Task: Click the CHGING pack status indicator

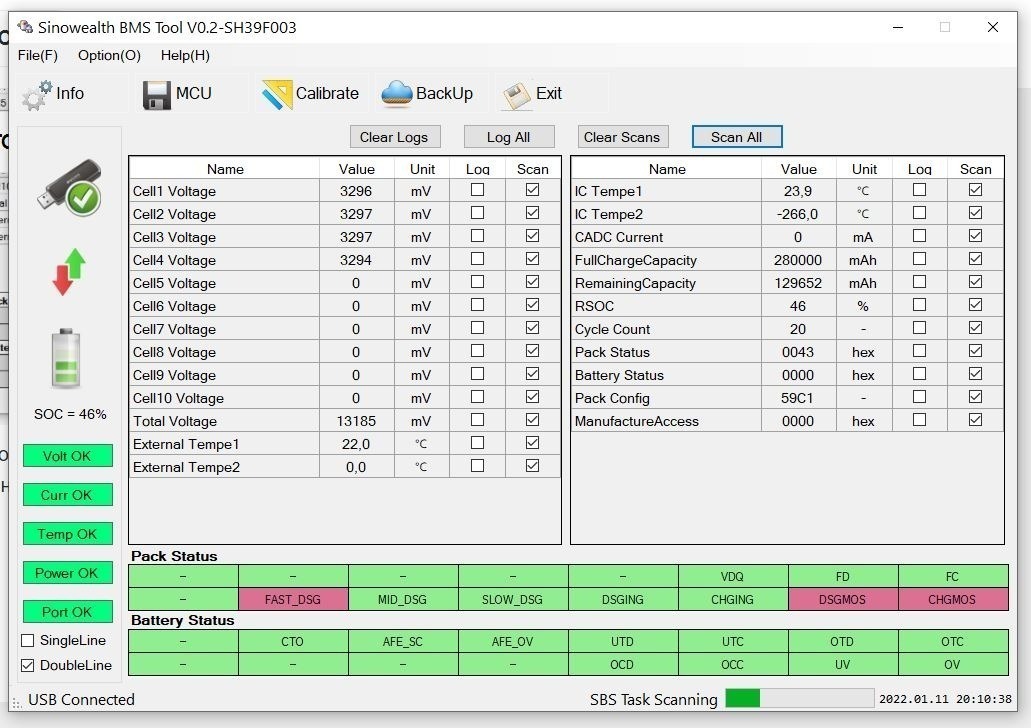Action: (732, 599)
